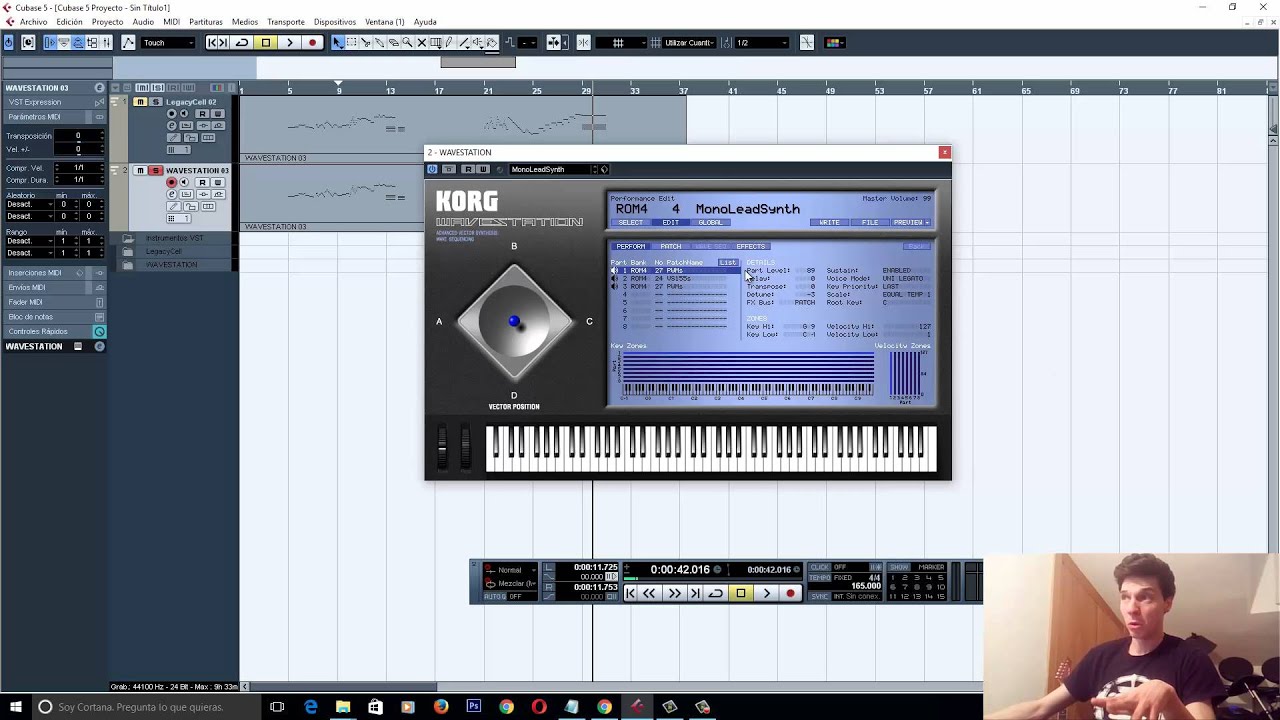The image size is (1280, 720).
Task: Select part 3 ROM4 27 PWMs row
Action: pyautogui.click(x=675, y=286)
